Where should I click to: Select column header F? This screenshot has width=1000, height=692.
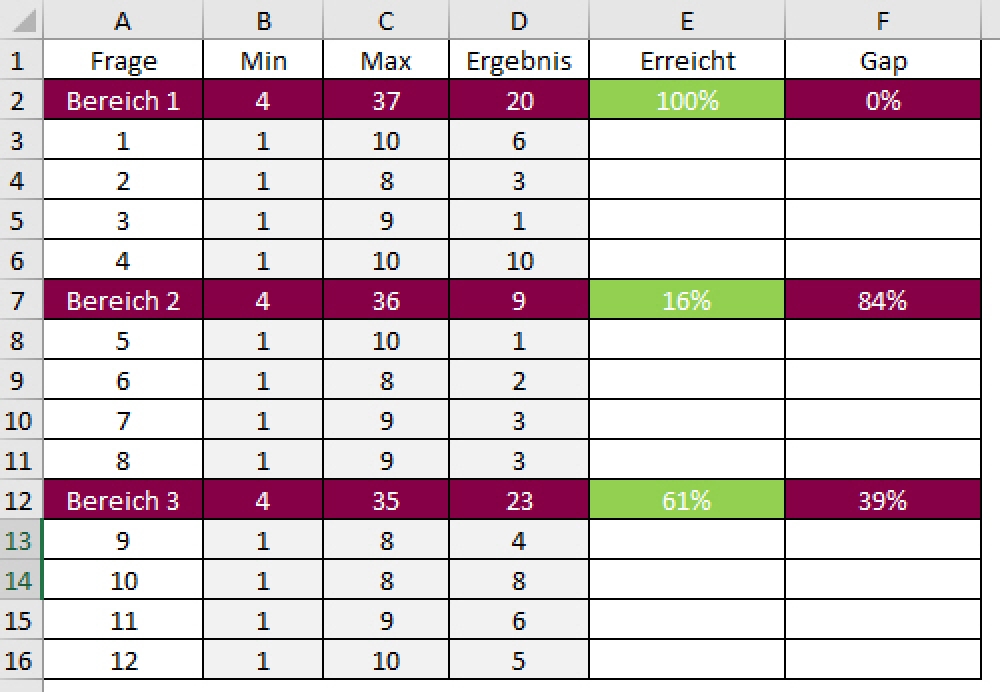tap(883, 20)
